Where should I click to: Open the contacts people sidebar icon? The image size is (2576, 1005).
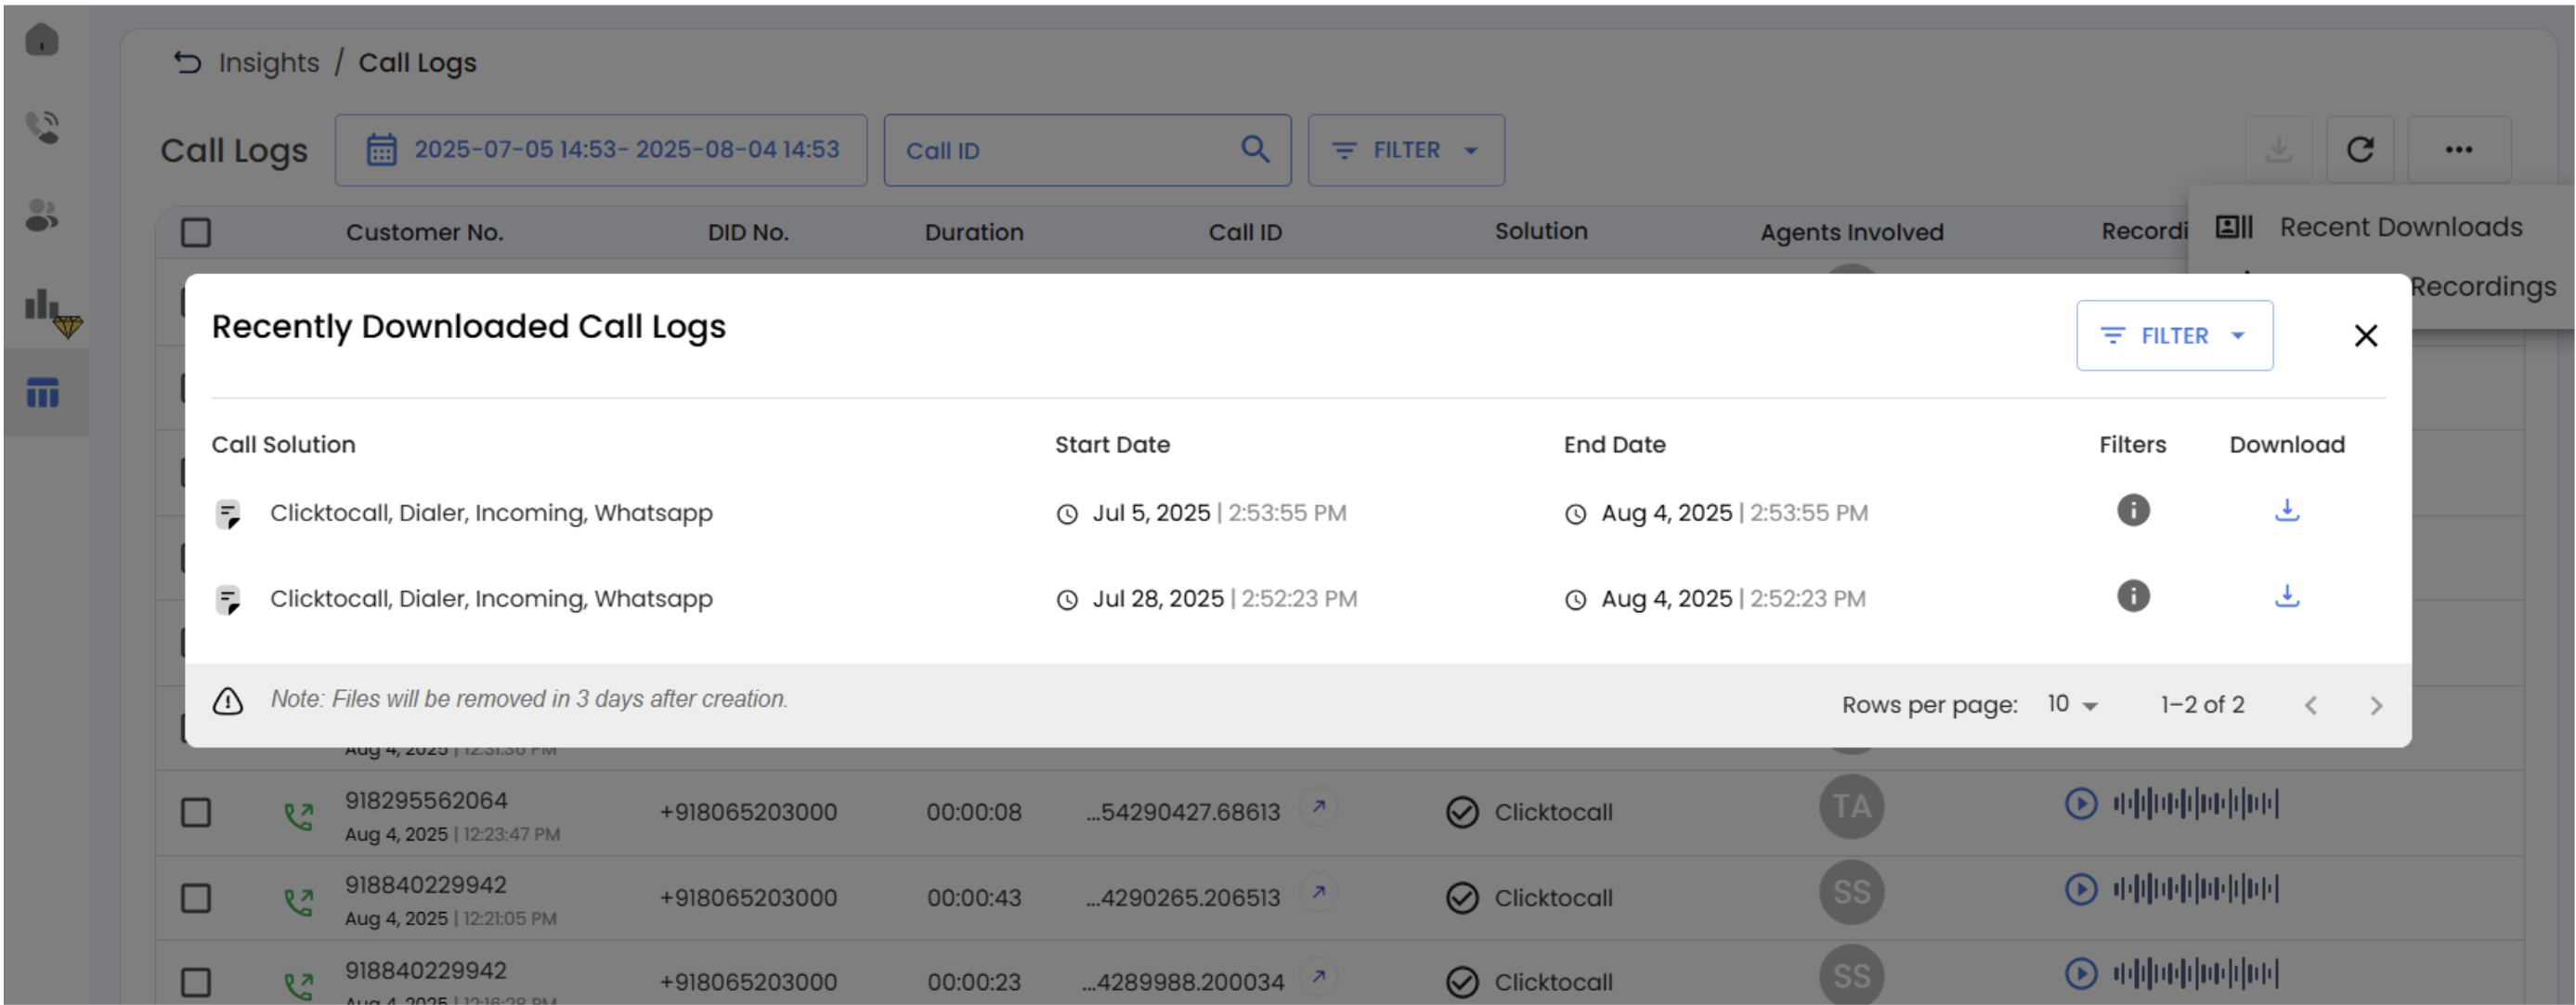(x=42, y=214)
